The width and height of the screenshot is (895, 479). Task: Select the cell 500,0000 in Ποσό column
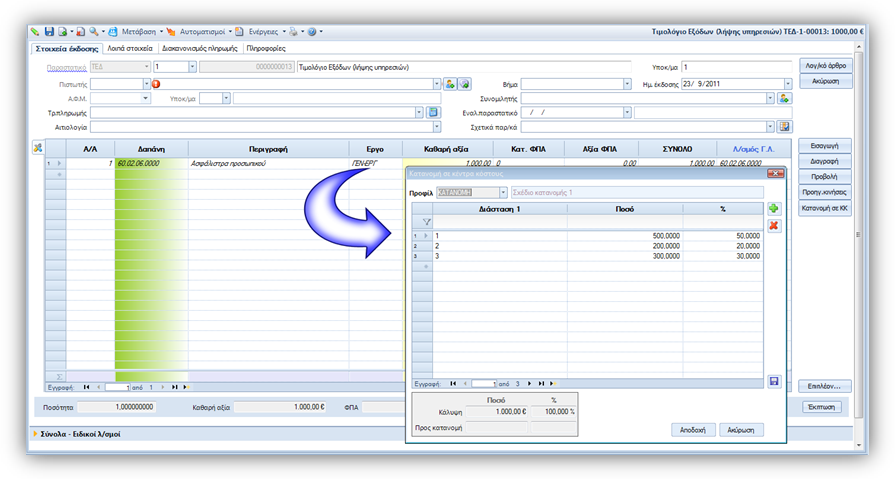pos(625,236)
